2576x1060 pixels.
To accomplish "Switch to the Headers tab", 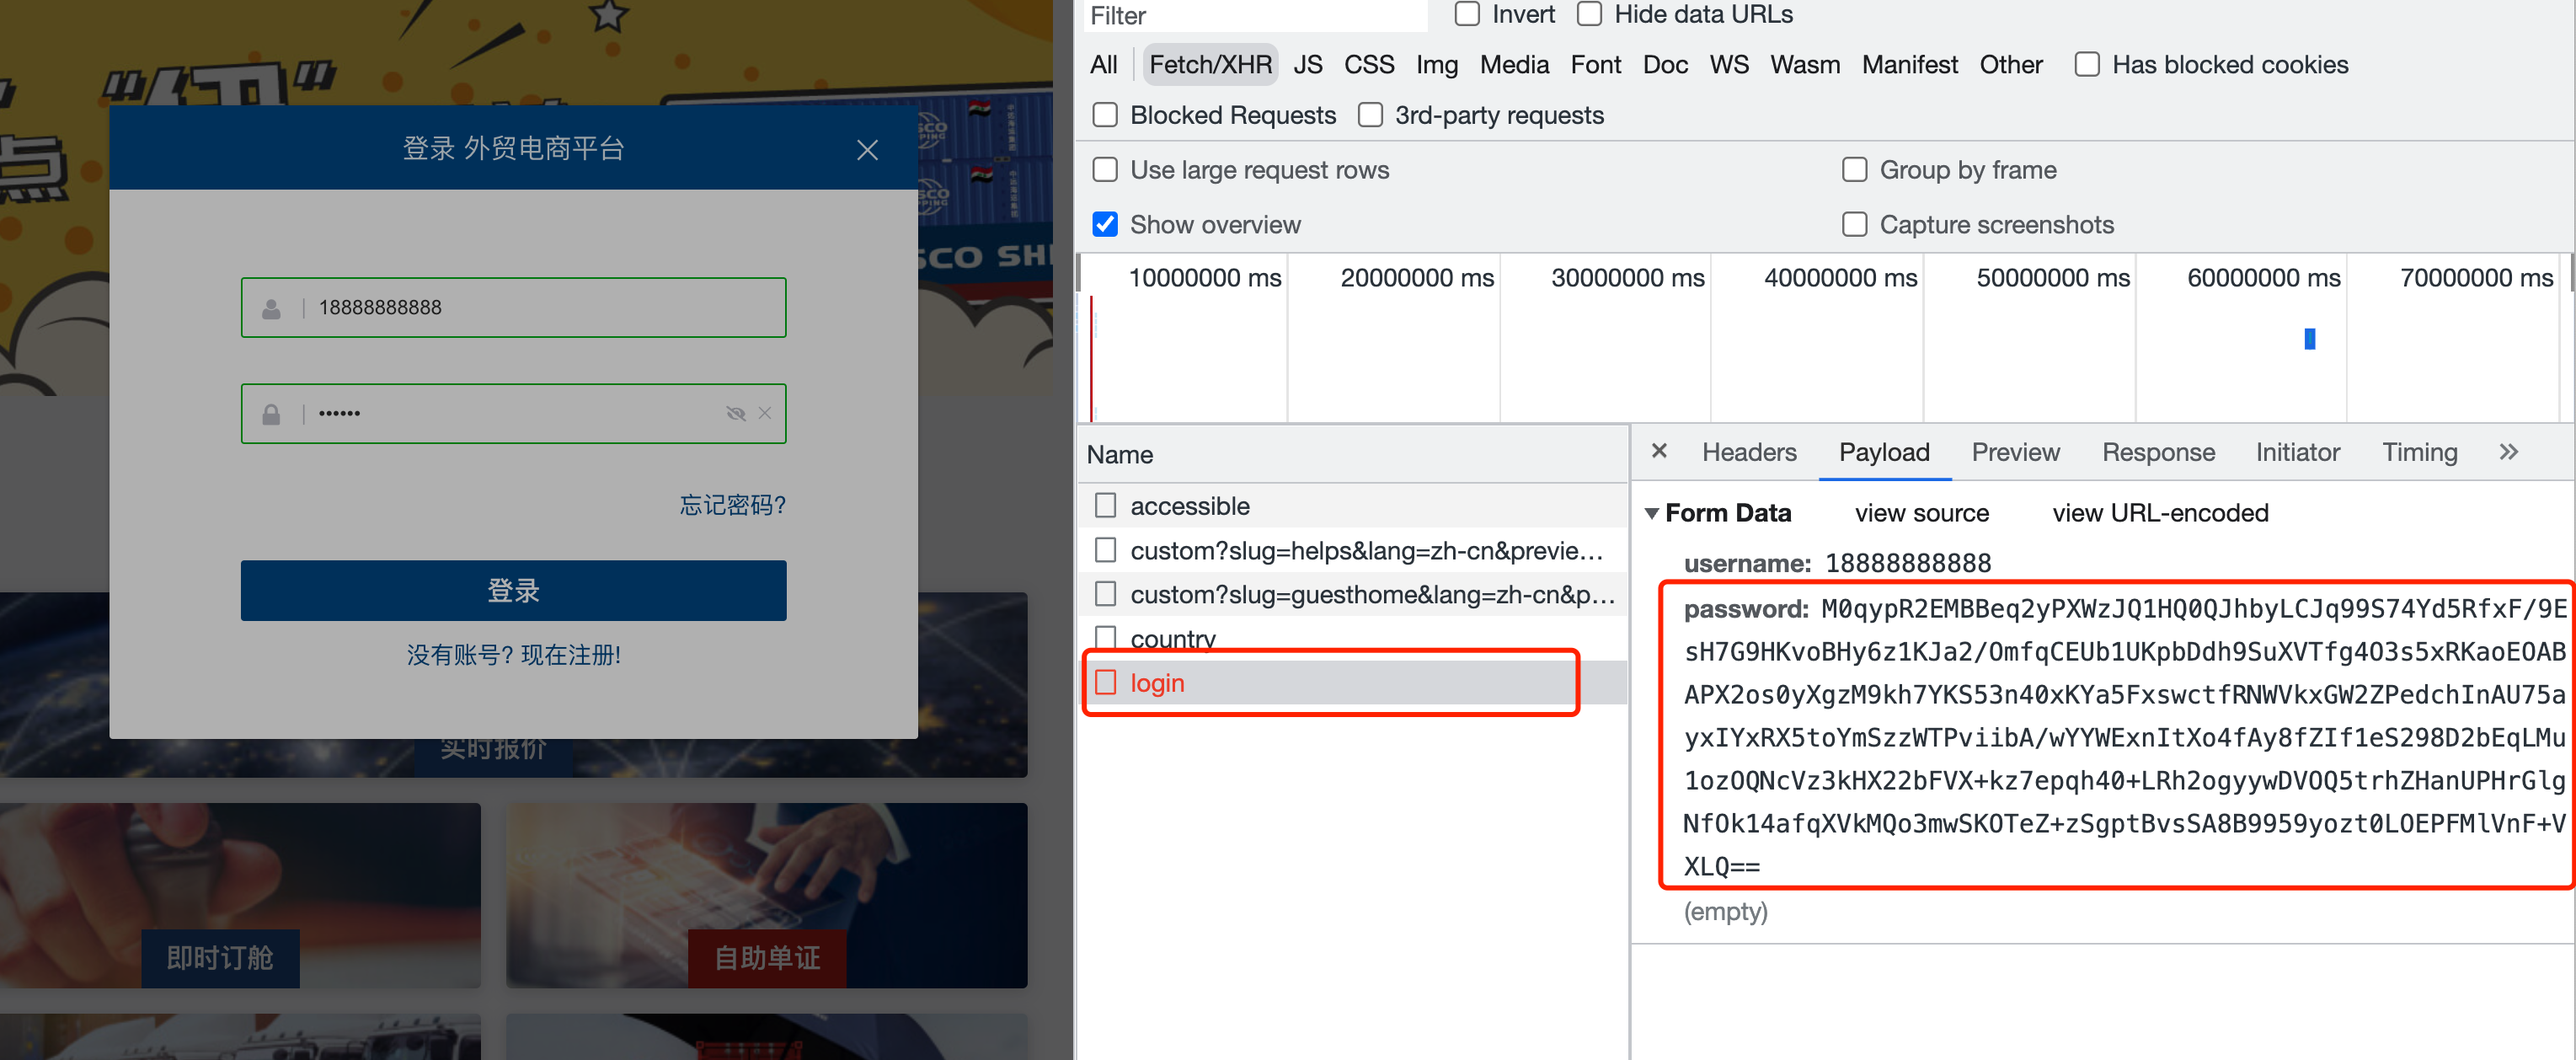I will (x=1749, y=453).
